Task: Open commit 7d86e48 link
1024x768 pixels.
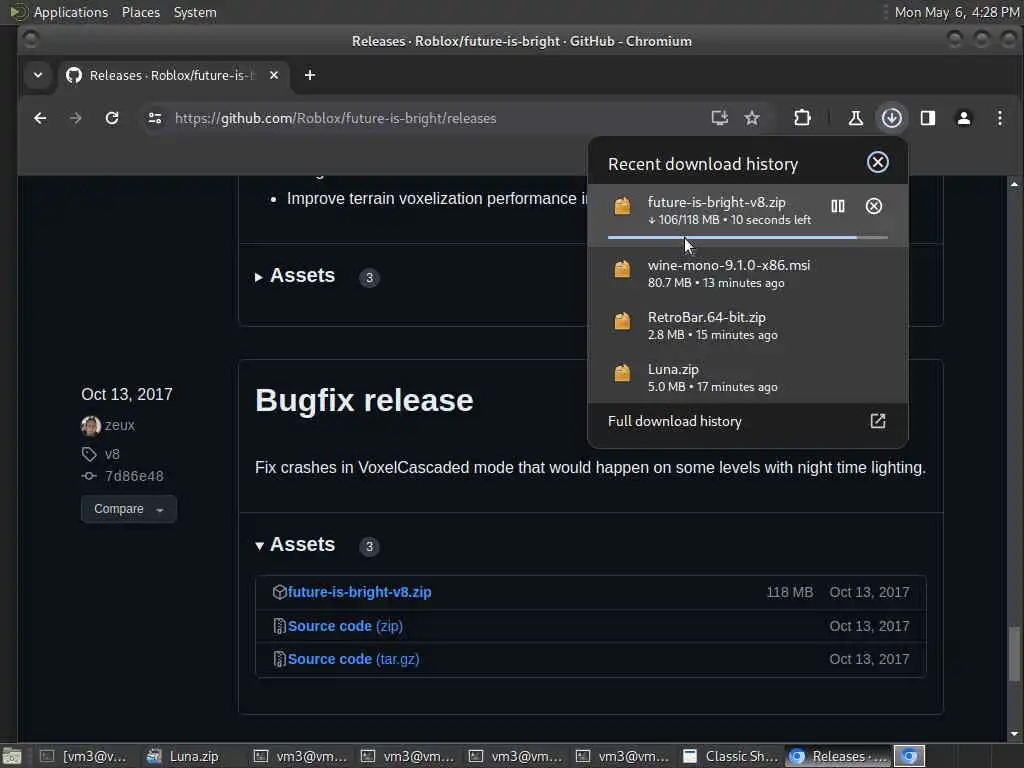Action: tap(134, 476)
